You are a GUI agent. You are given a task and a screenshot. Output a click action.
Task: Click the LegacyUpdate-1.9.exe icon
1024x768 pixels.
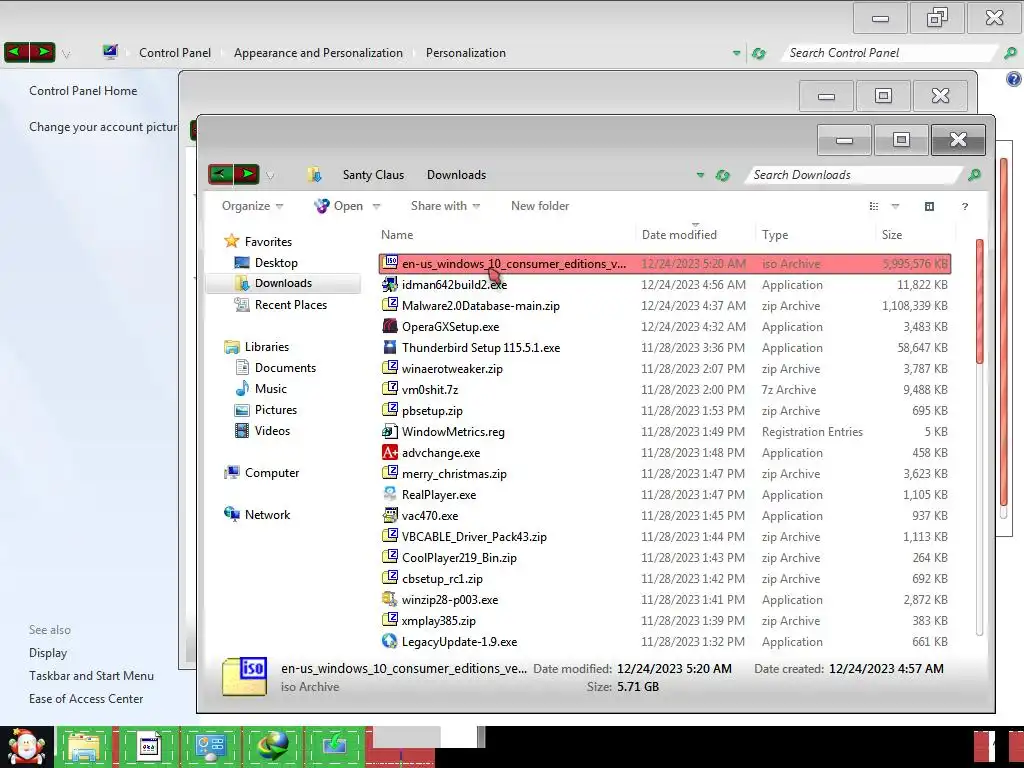pos(390,641)
